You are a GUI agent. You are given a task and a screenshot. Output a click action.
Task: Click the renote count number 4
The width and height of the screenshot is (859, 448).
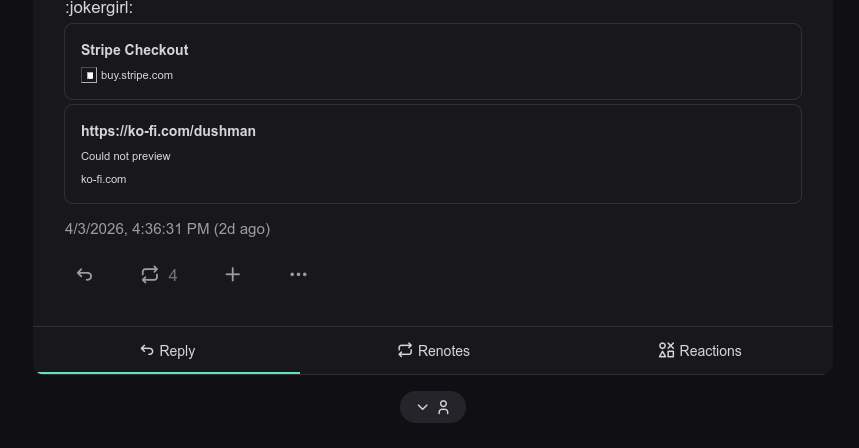pyautogui.click(x=173, y=275)
